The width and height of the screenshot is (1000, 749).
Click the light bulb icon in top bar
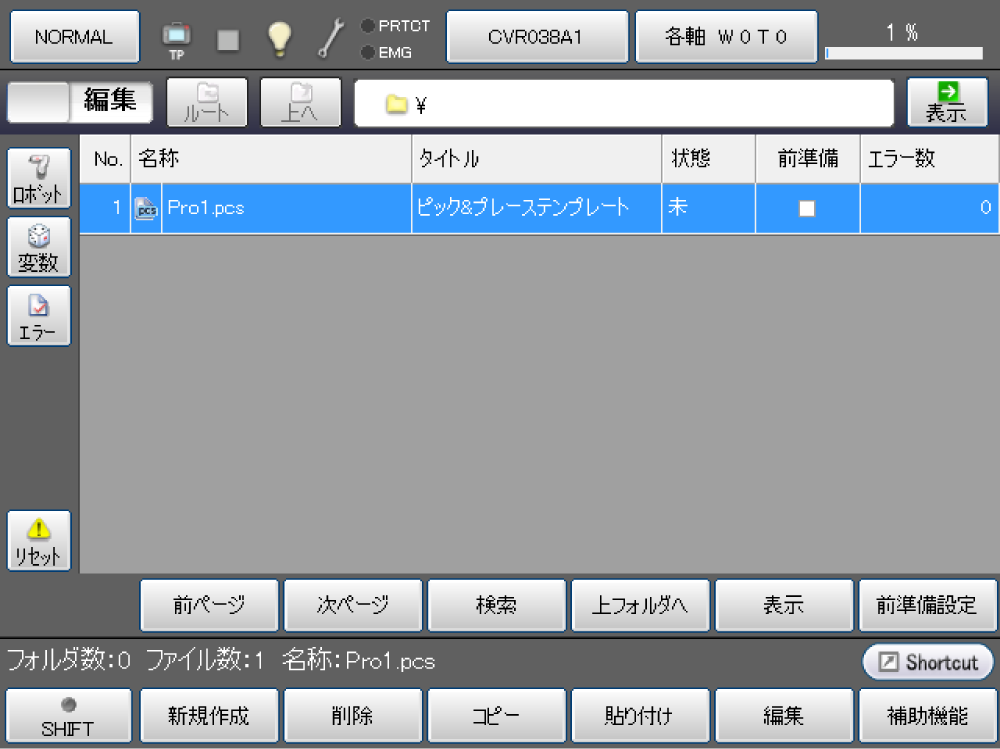click(279, 38)
